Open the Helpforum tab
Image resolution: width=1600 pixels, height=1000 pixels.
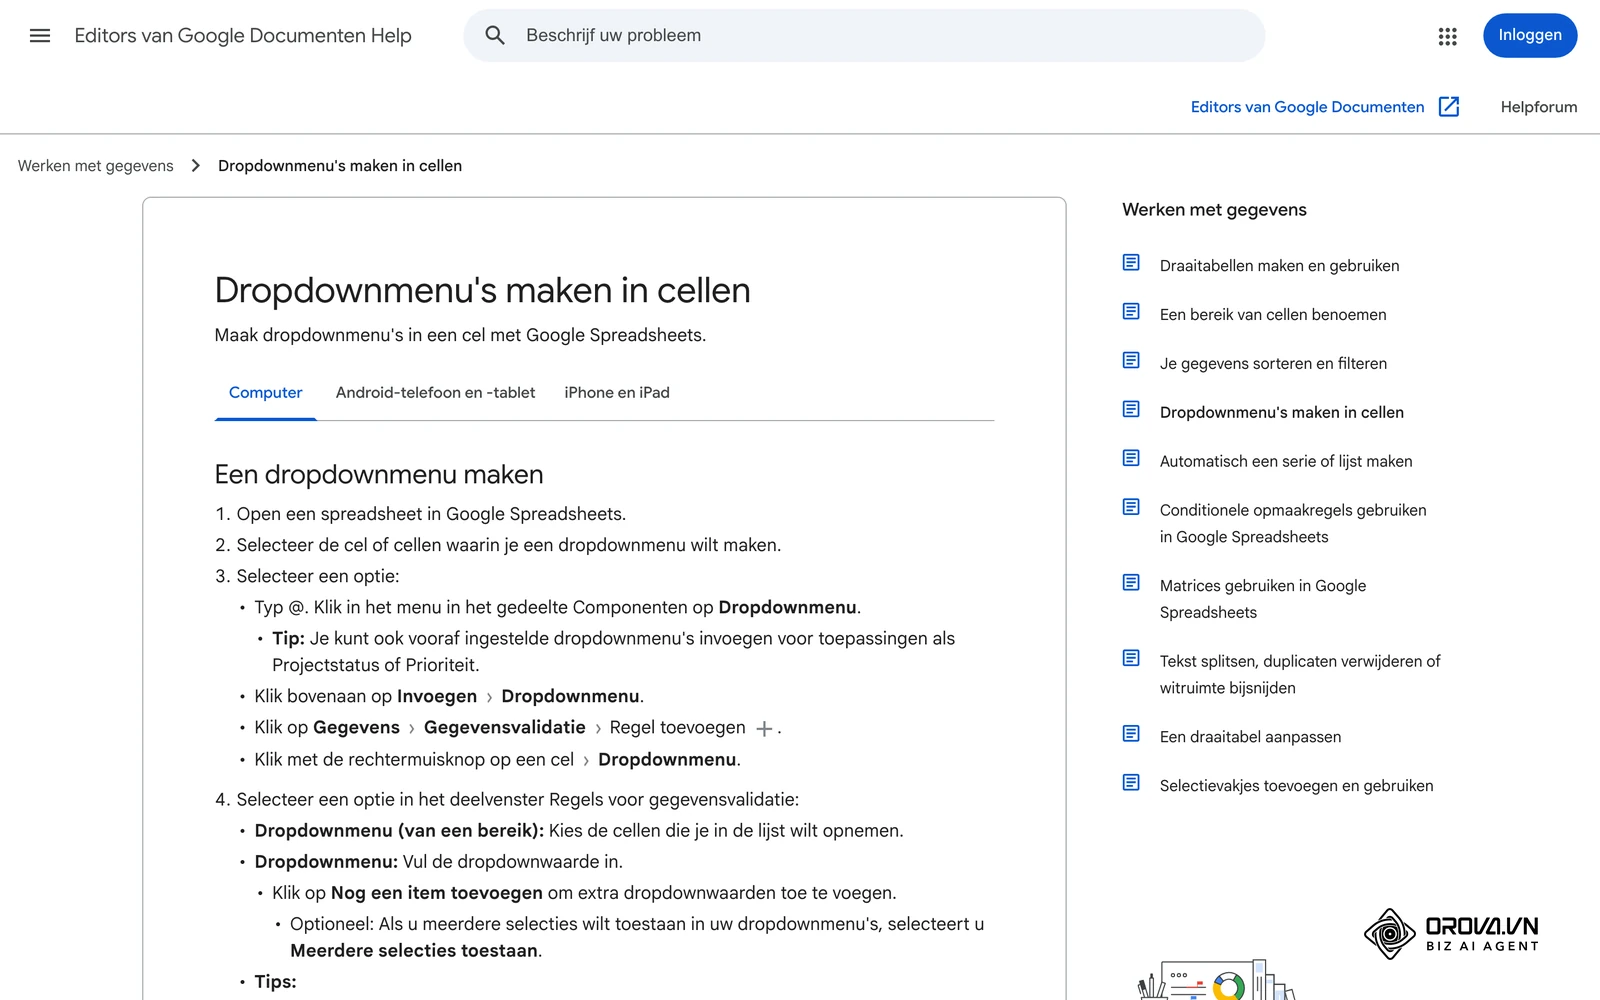click(x=1538, y=107)
